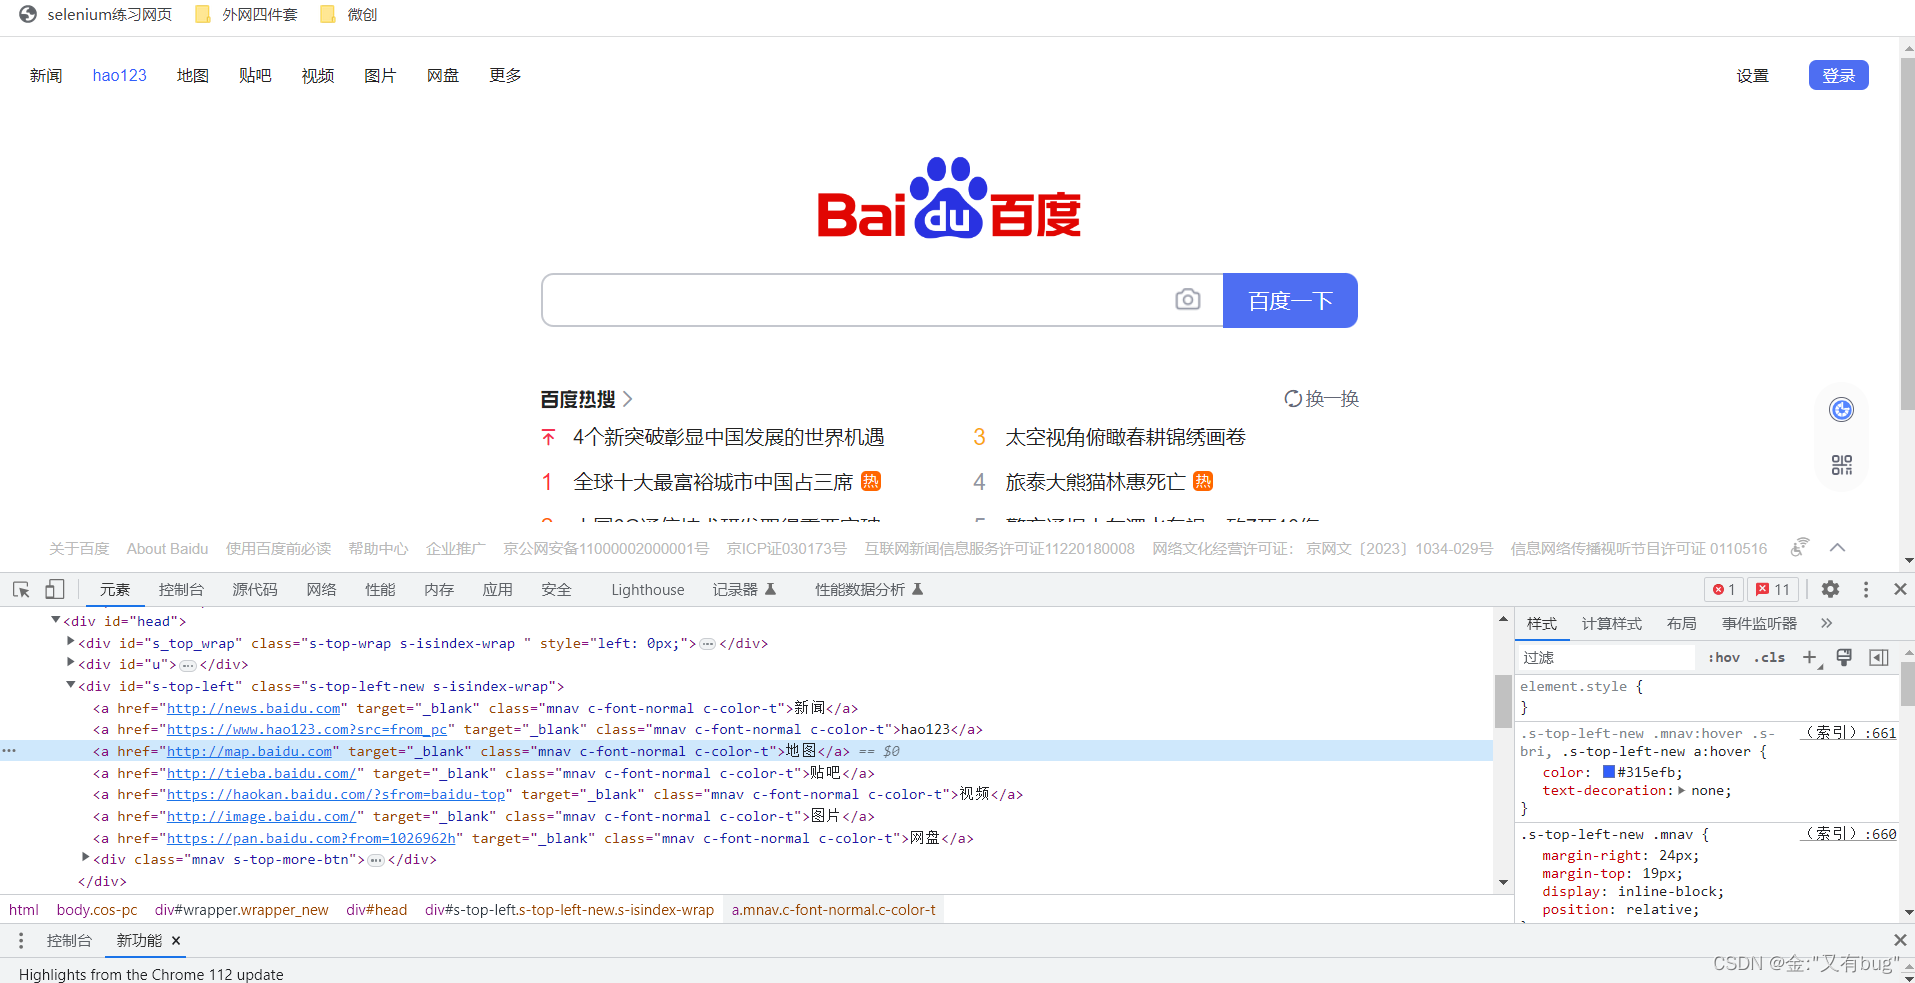
Task: Collapse the div id="s-top-left" node
Action: click(x=71, y=685)
